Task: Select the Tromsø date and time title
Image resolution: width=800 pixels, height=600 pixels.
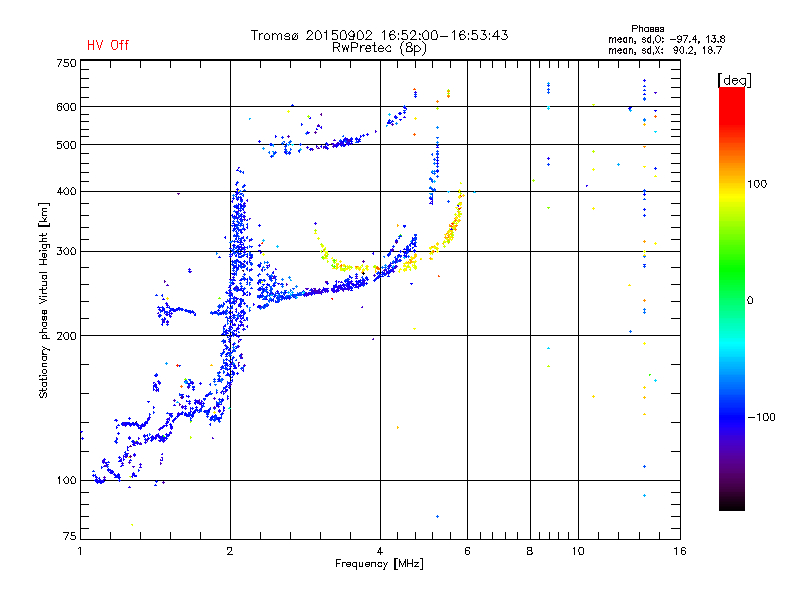Action: (379, 35)
